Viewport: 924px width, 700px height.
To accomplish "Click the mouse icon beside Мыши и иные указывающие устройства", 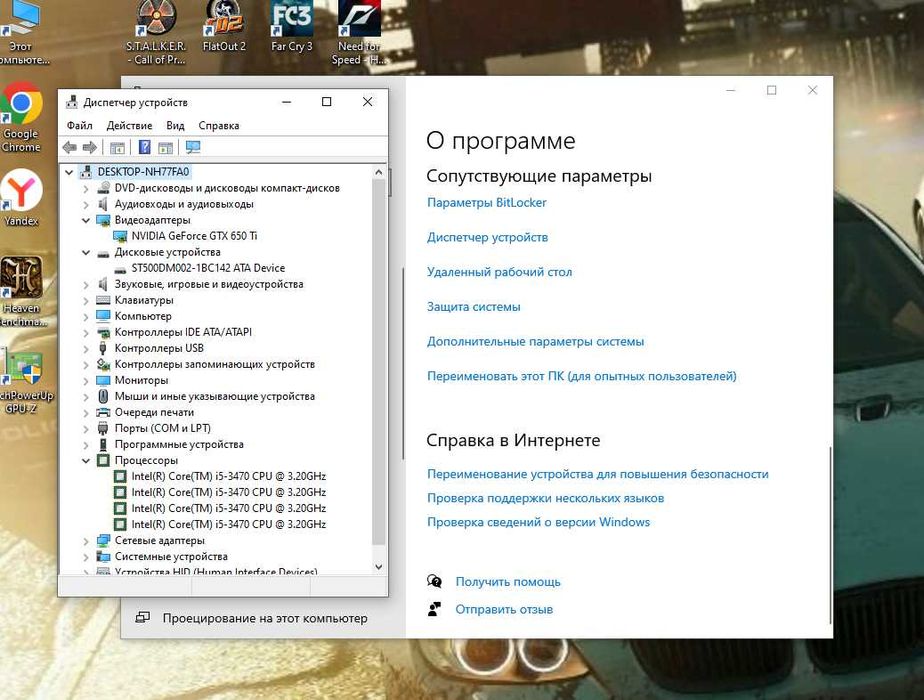I will [x=103, y=396].
